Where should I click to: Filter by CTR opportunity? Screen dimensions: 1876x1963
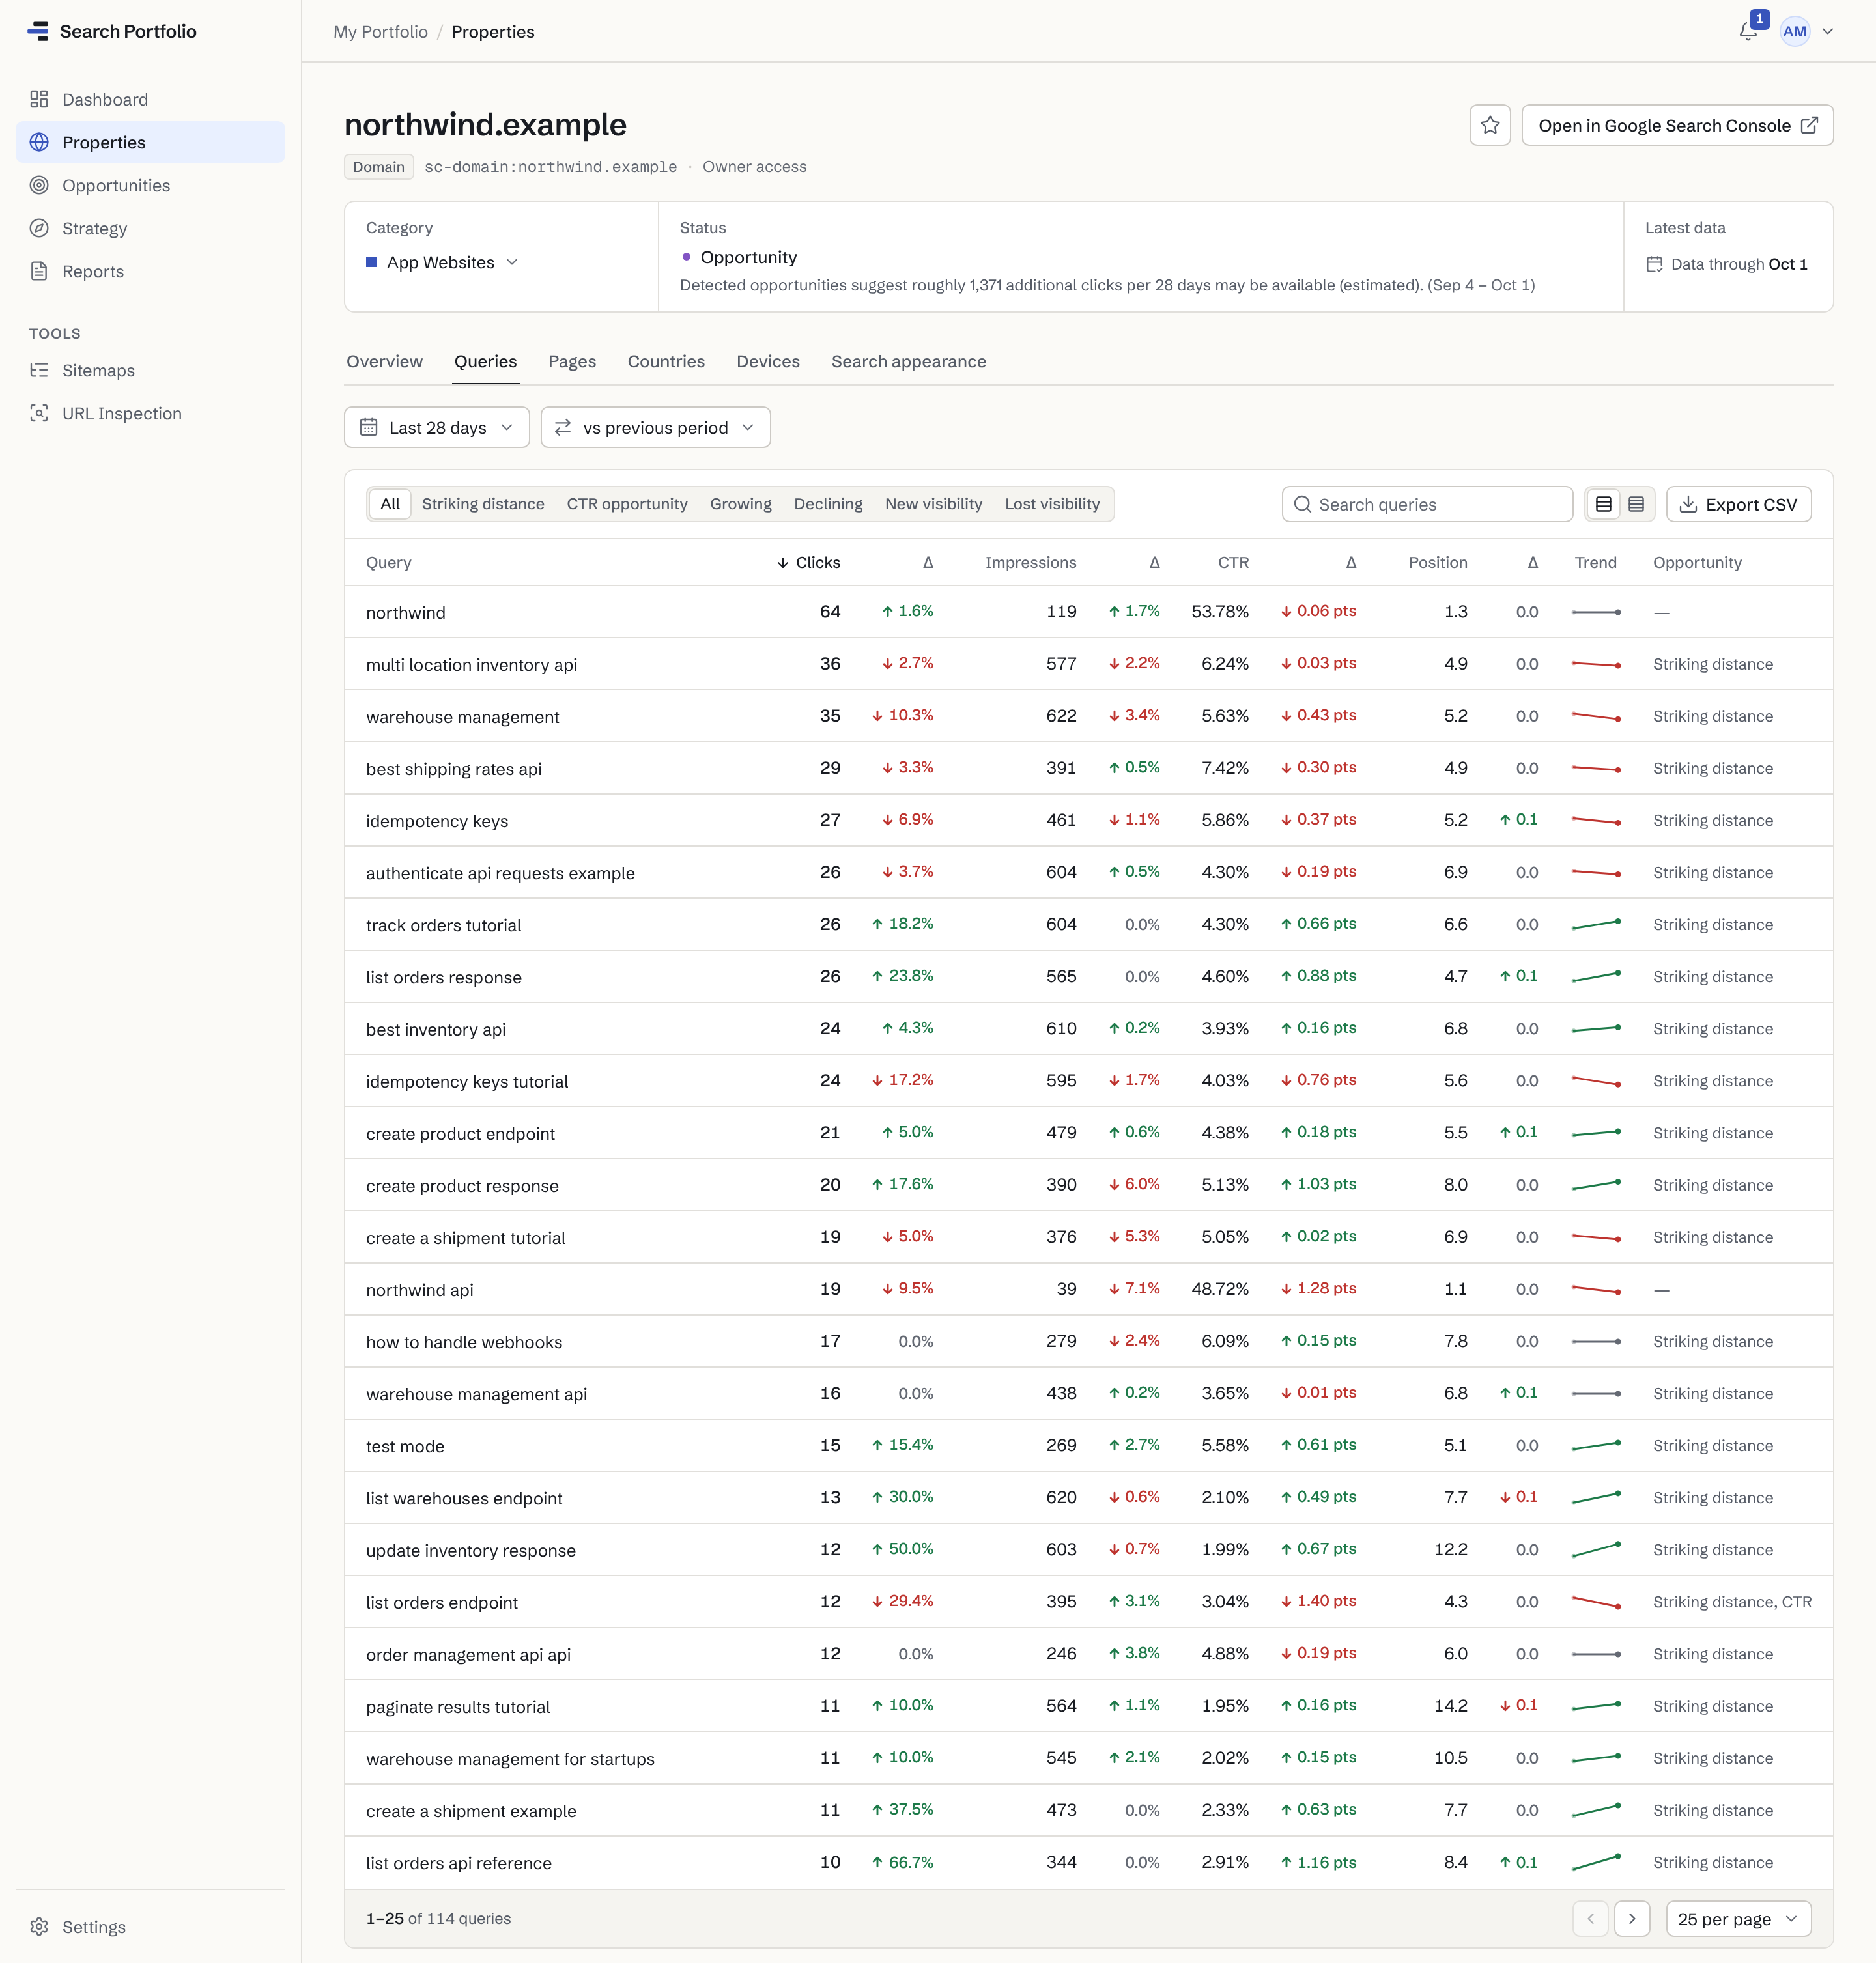(627, 504)
